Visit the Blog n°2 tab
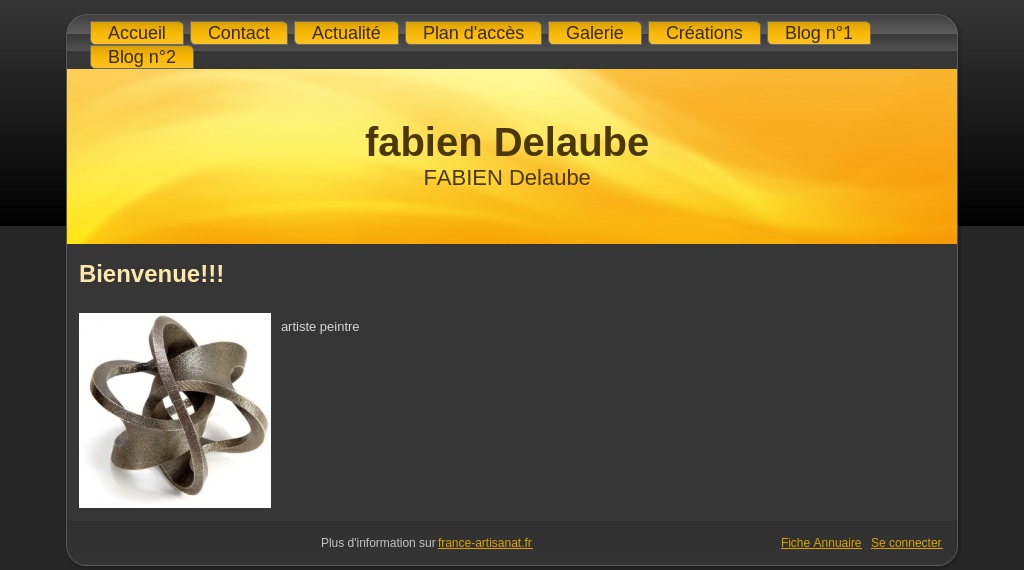The width and height of the screenshot is (1024, 570). coord(142,57)
